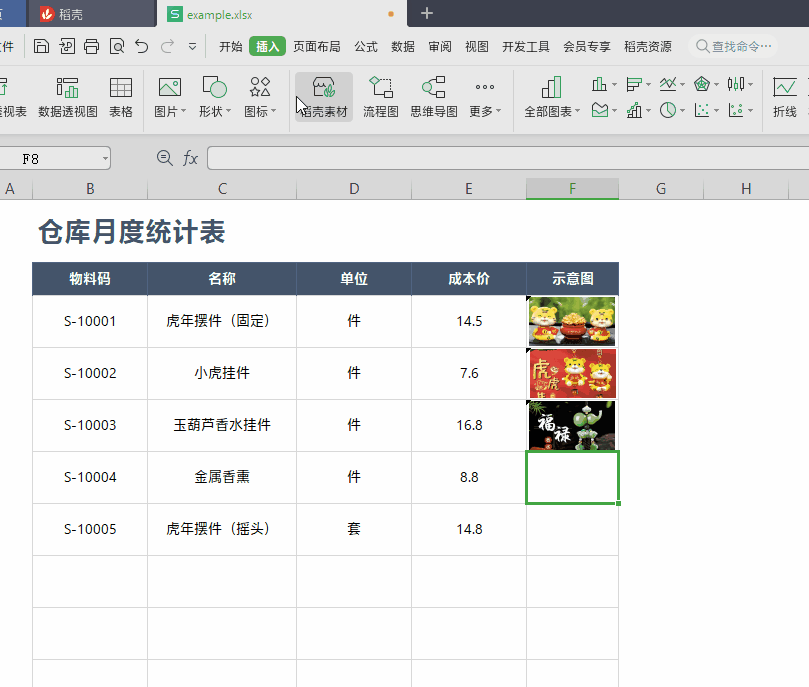
Task: Select the 插入 ribbon tab
Action: coord(267,46)
